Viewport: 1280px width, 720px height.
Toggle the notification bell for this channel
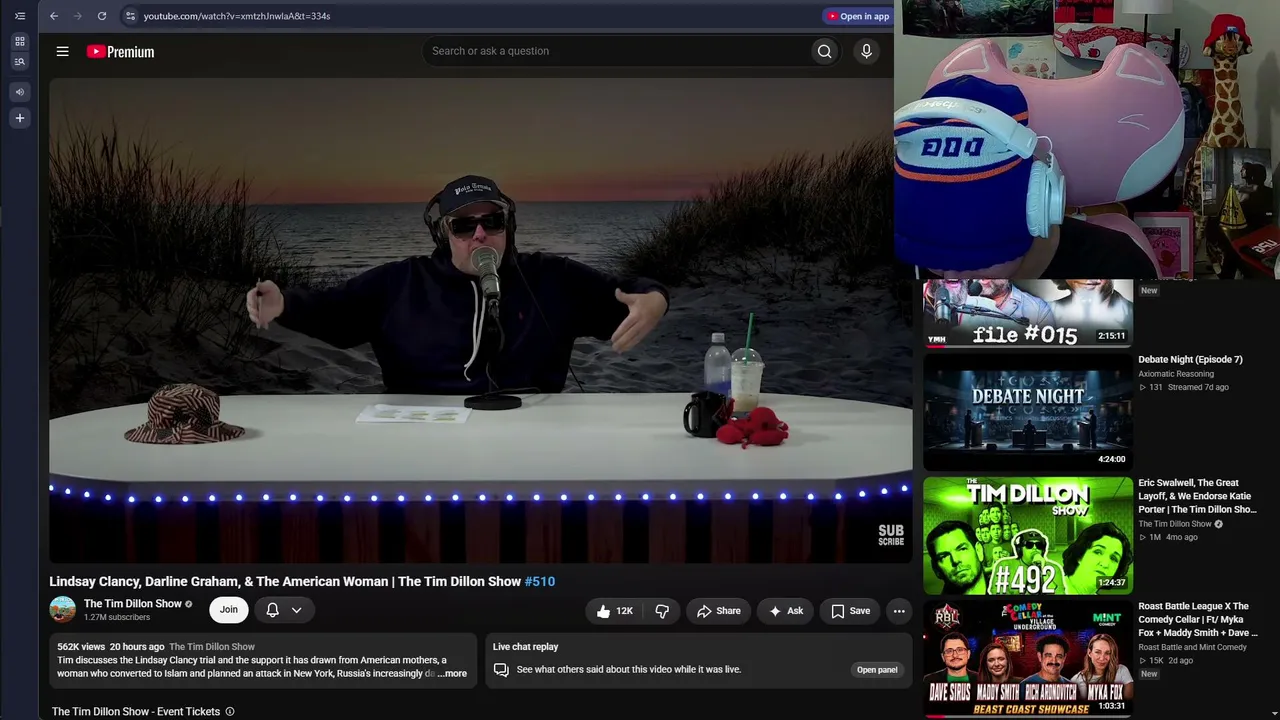point(272,610)
